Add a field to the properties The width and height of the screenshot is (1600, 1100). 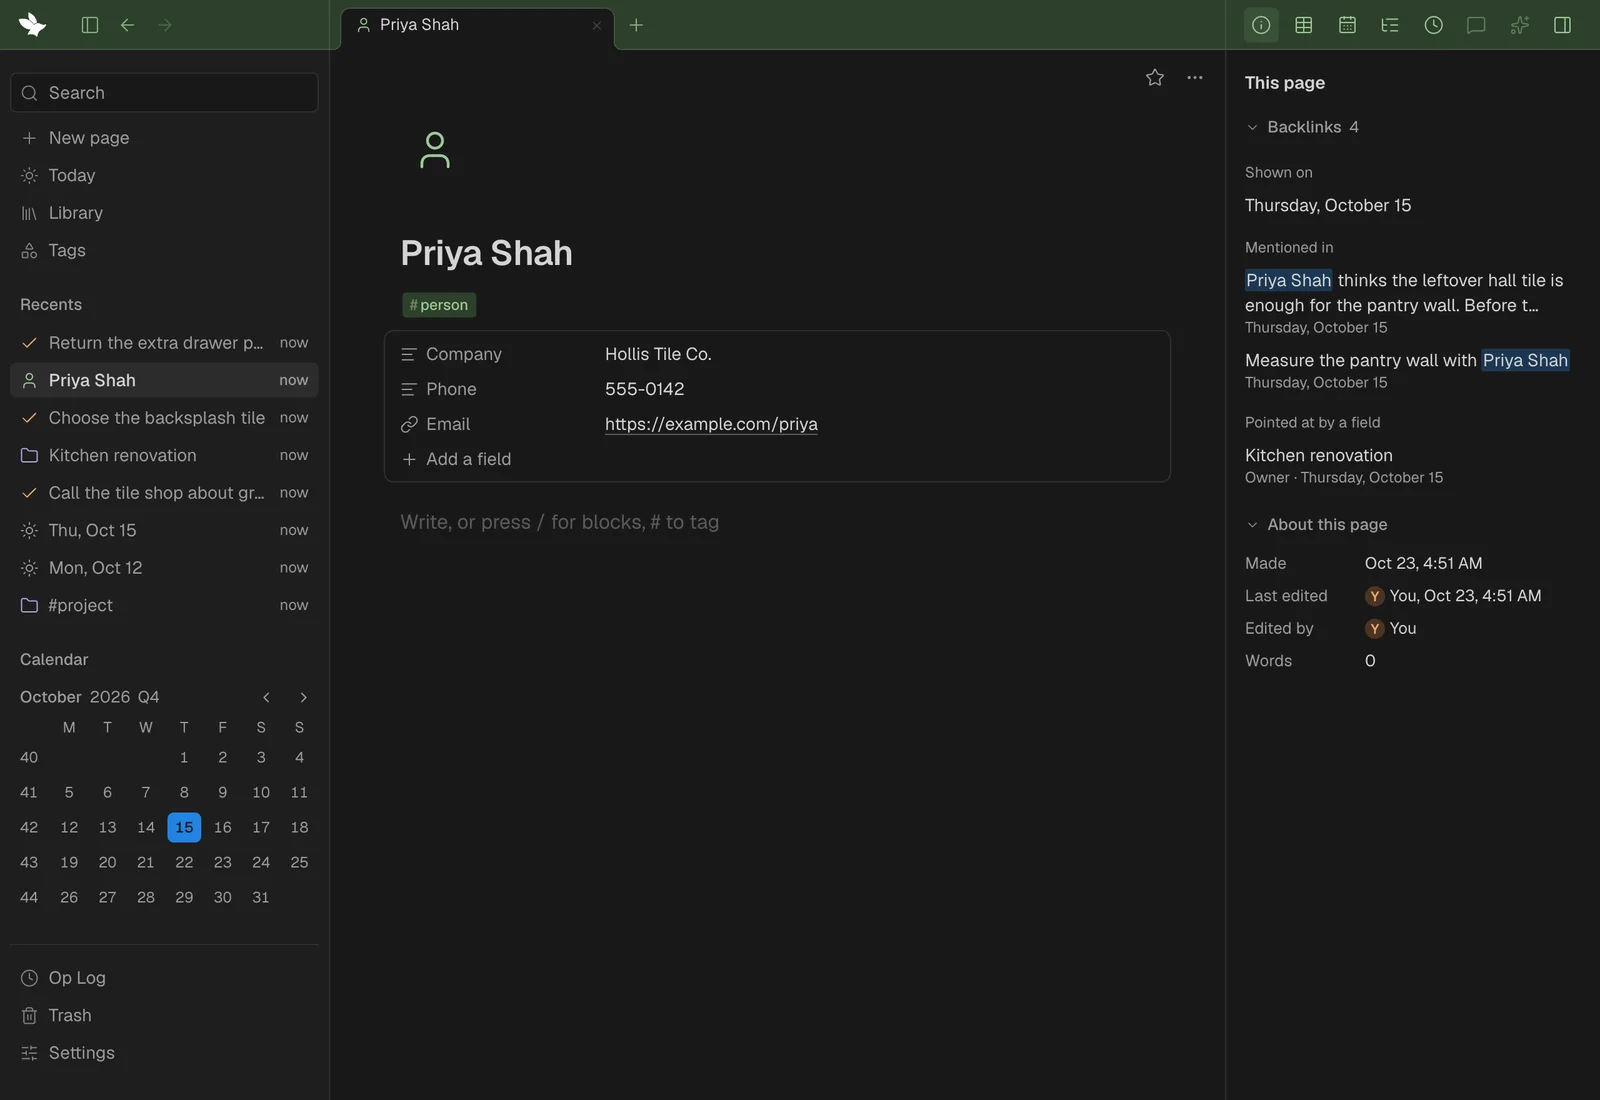(x=457, y=459)
